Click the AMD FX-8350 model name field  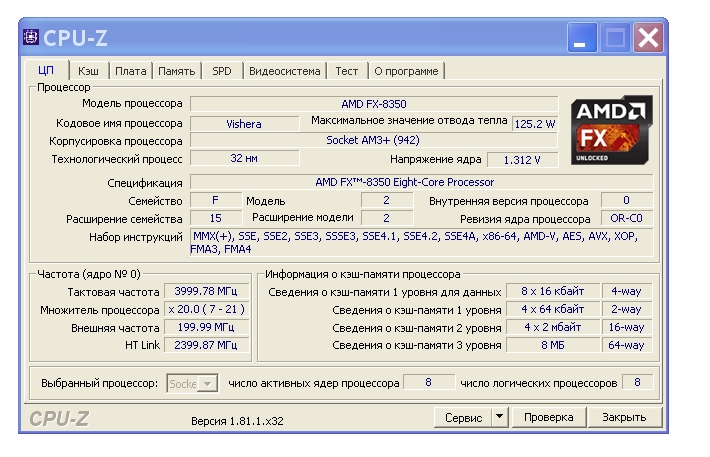coord(373,104)
